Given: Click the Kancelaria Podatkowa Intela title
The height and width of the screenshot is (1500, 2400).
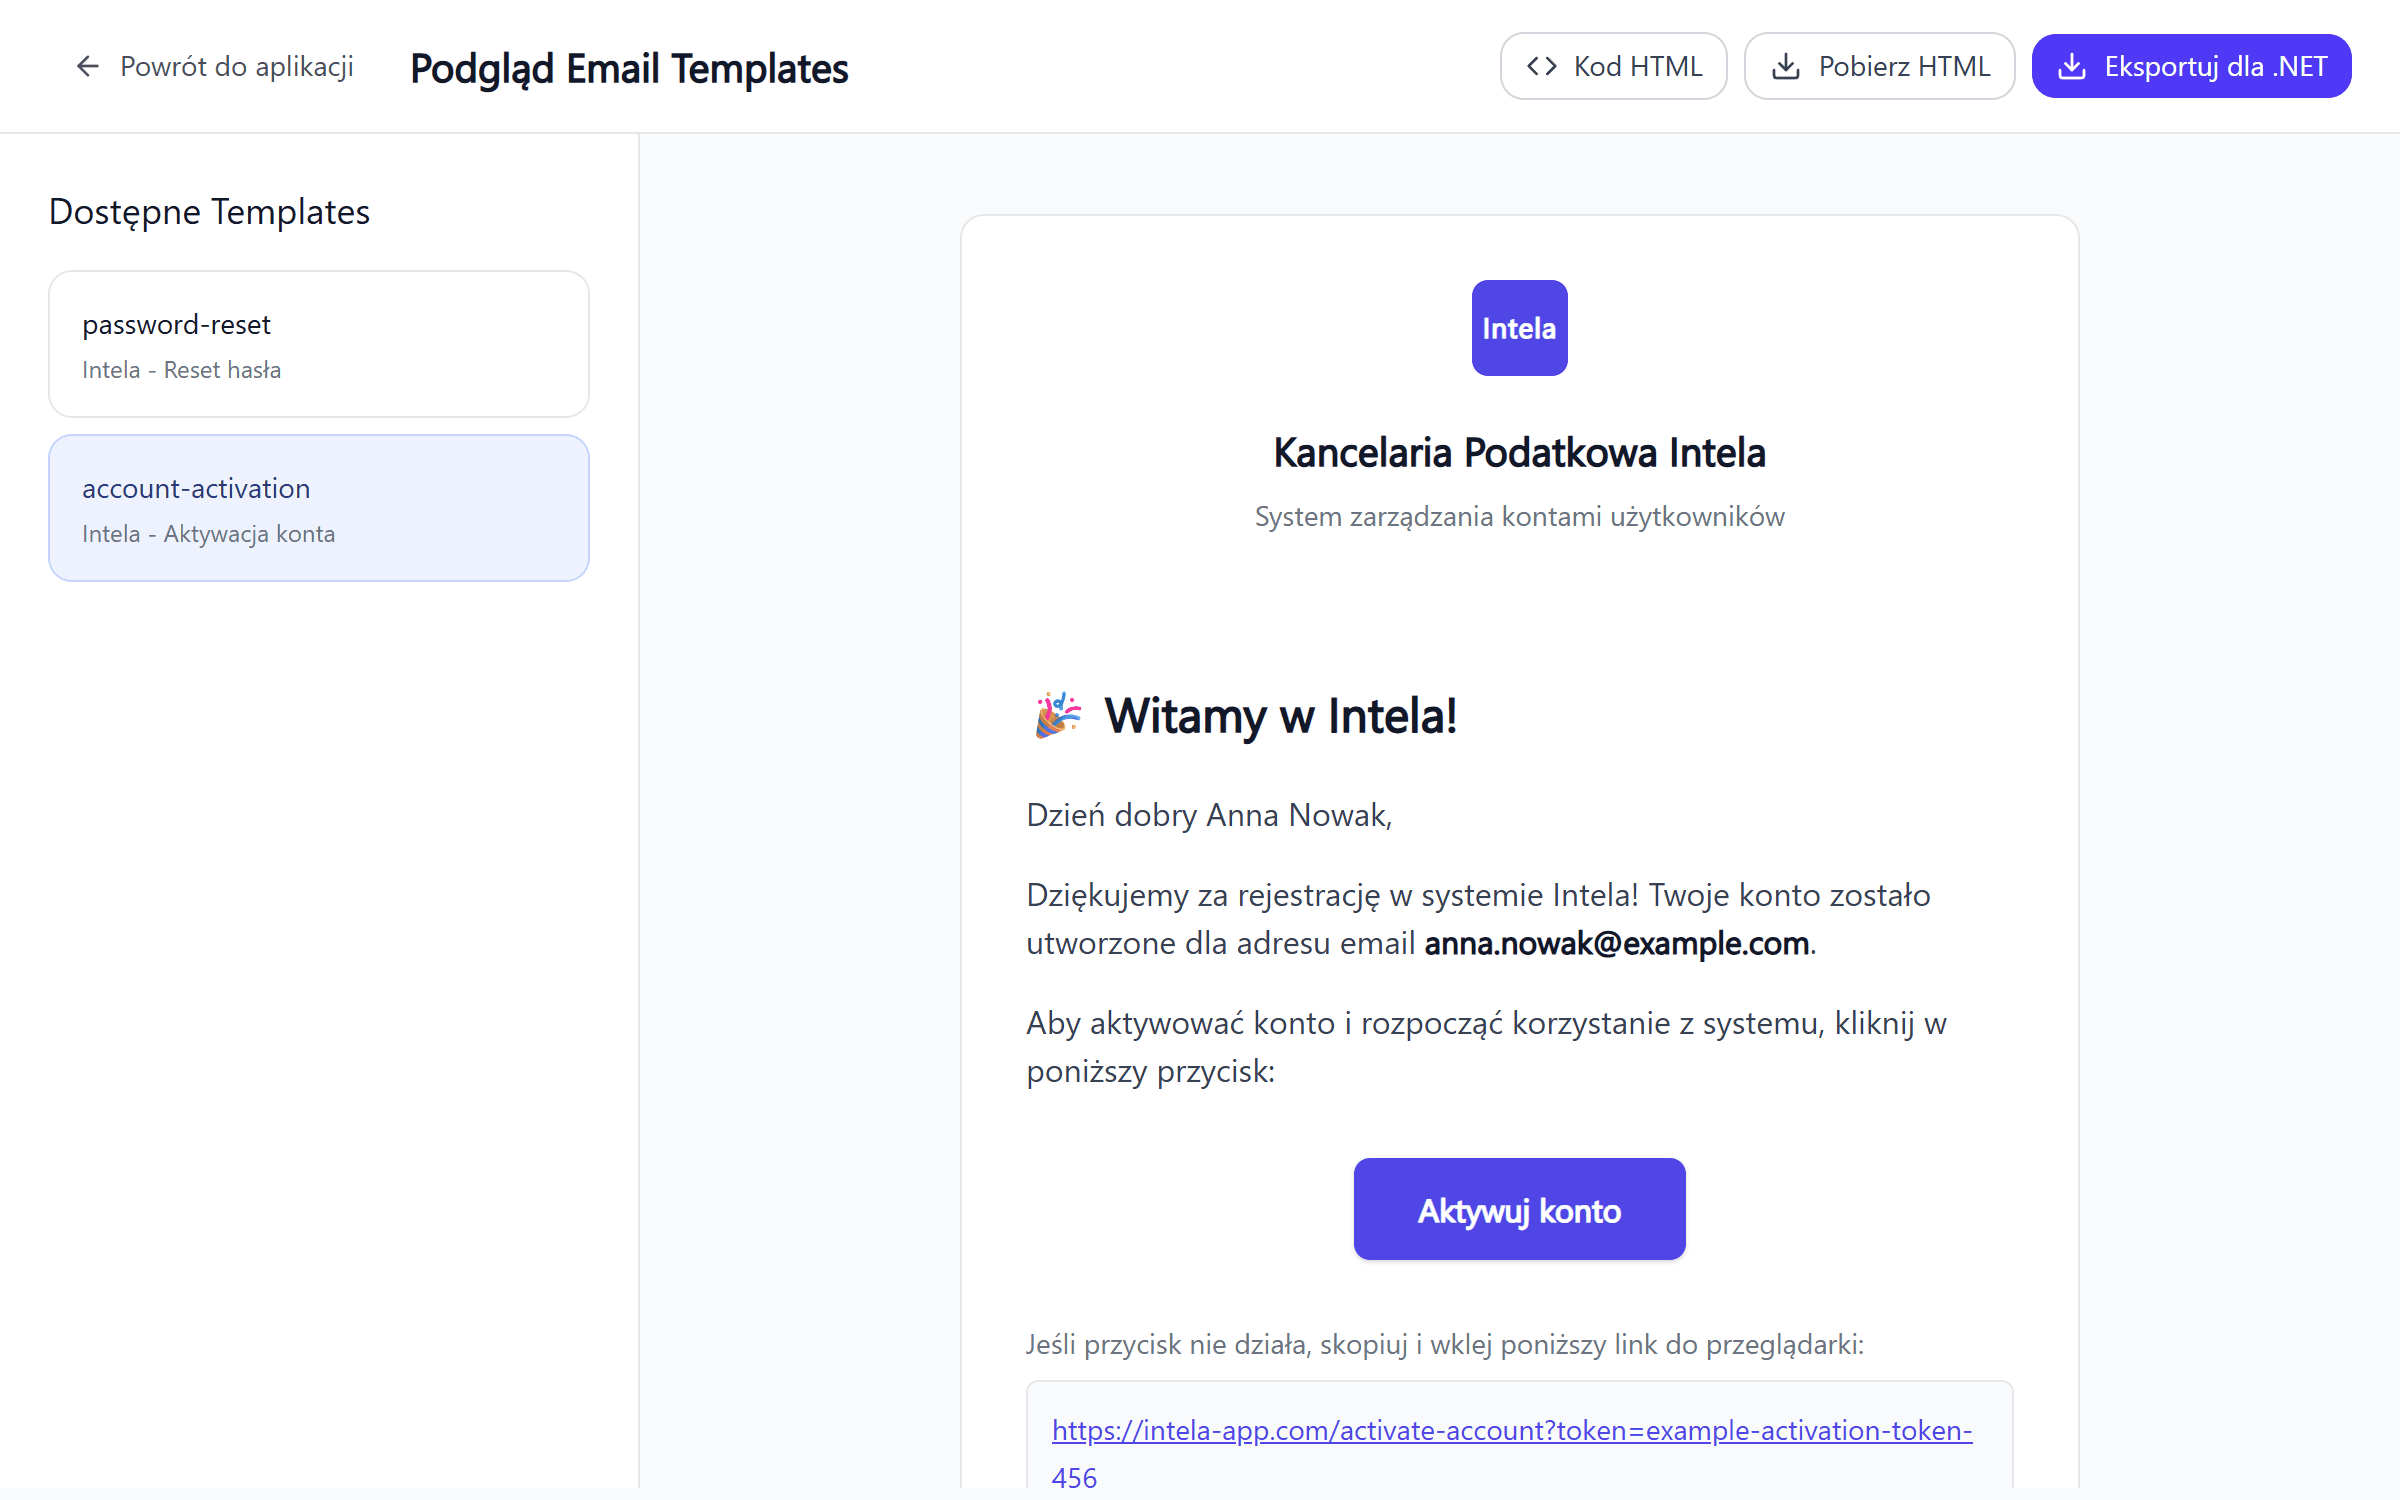Looking at the screenshot, I should pos(1519,453).
